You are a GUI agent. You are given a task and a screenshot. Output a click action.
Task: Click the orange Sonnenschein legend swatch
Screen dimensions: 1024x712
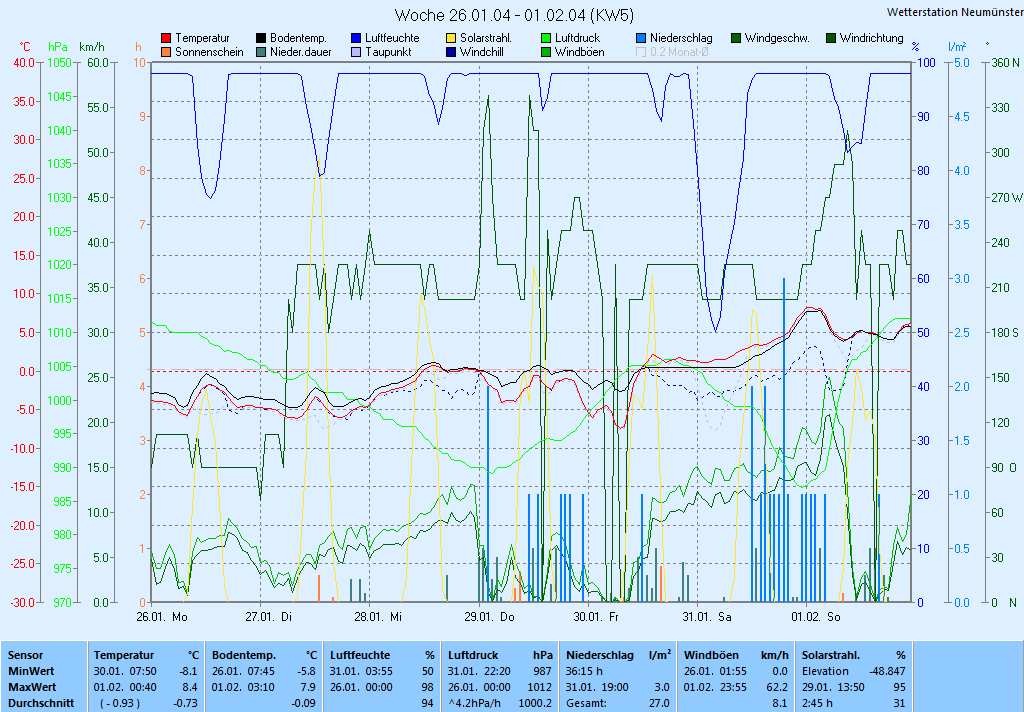coord(166,52)
